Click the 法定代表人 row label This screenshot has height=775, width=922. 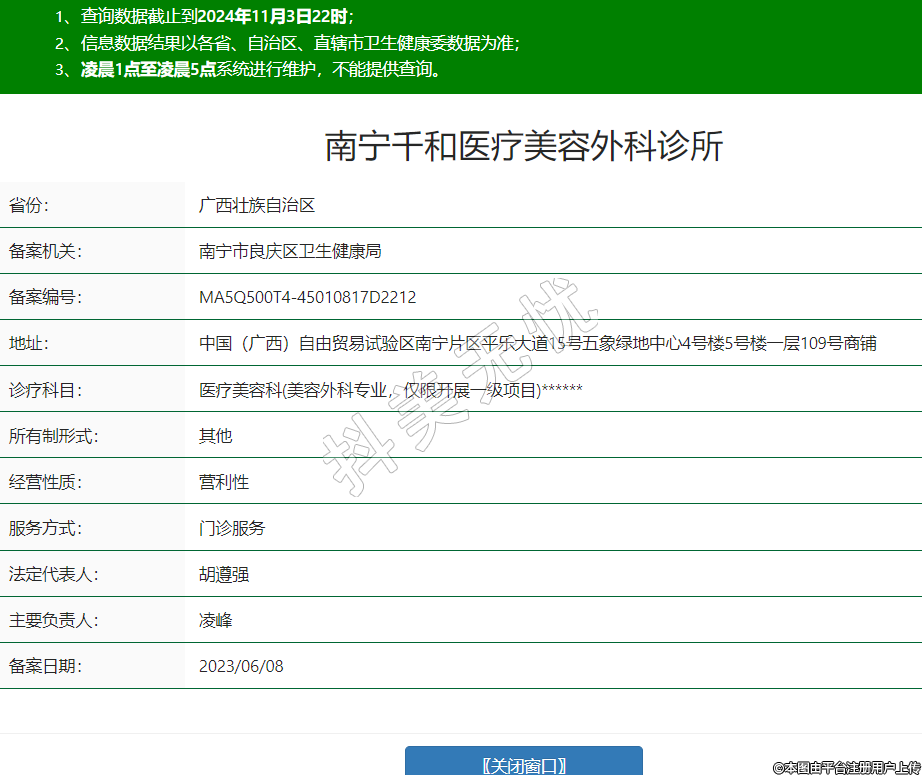[x=53, y=574]
